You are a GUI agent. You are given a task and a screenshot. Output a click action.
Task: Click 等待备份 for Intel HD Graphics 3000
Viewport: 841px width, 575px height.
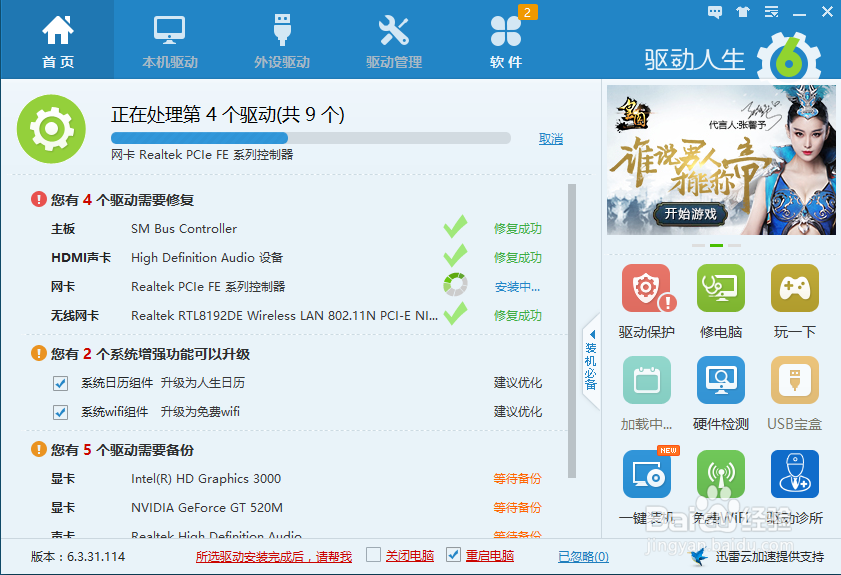tap(518, 478)
